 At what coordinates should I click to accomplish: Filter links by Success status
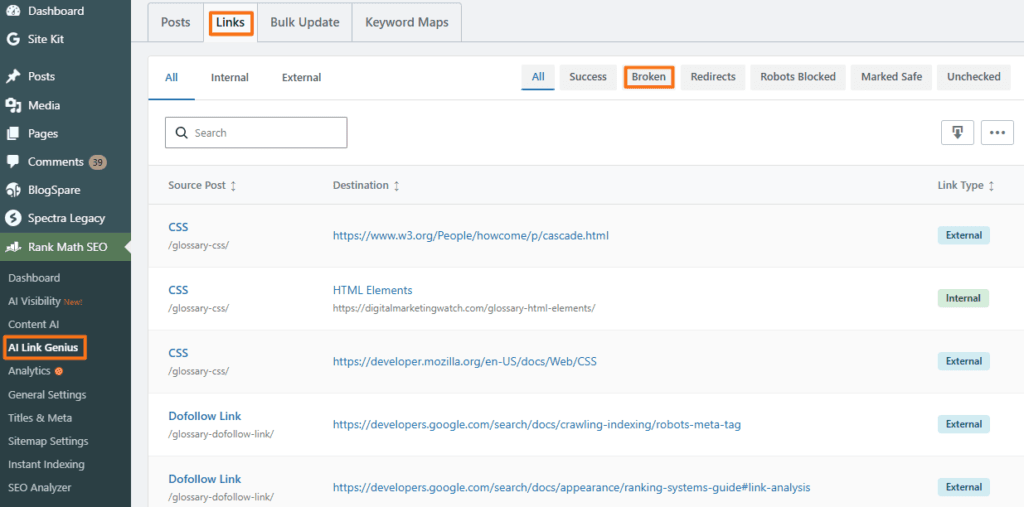click(588, 76)
